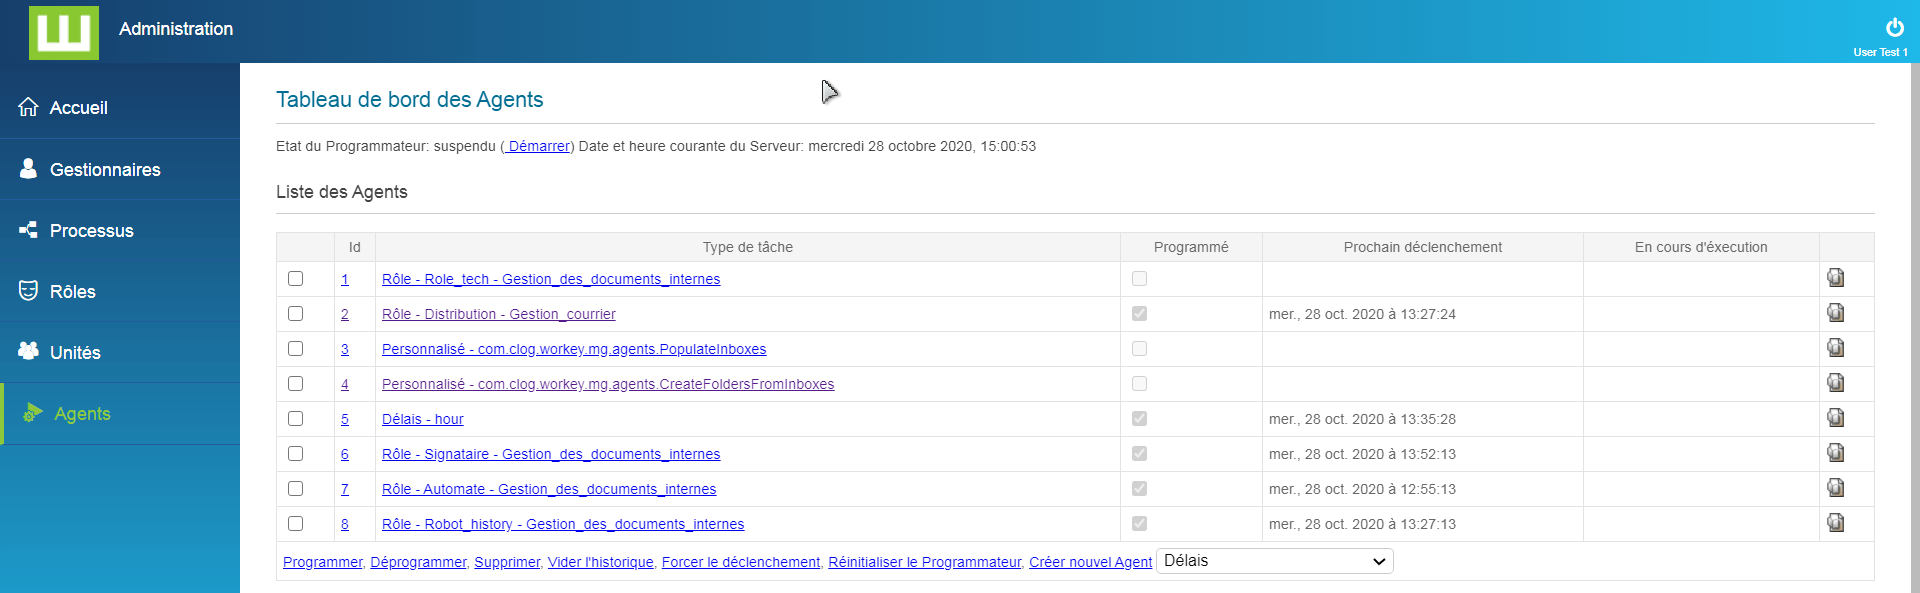1920x593 pixels.
Task: Click Forcer le déclenchement link
Action: 740,562
